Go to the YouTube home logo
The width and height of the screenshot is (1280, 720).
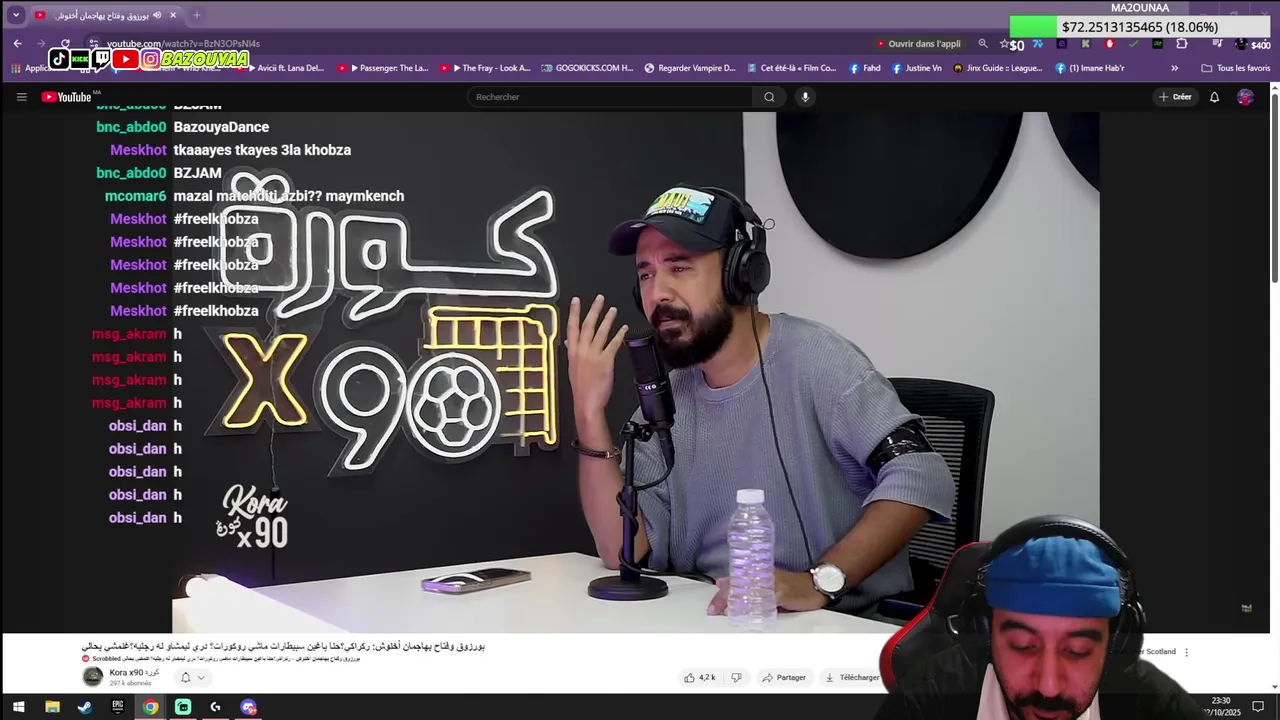[x=67, y=97]
